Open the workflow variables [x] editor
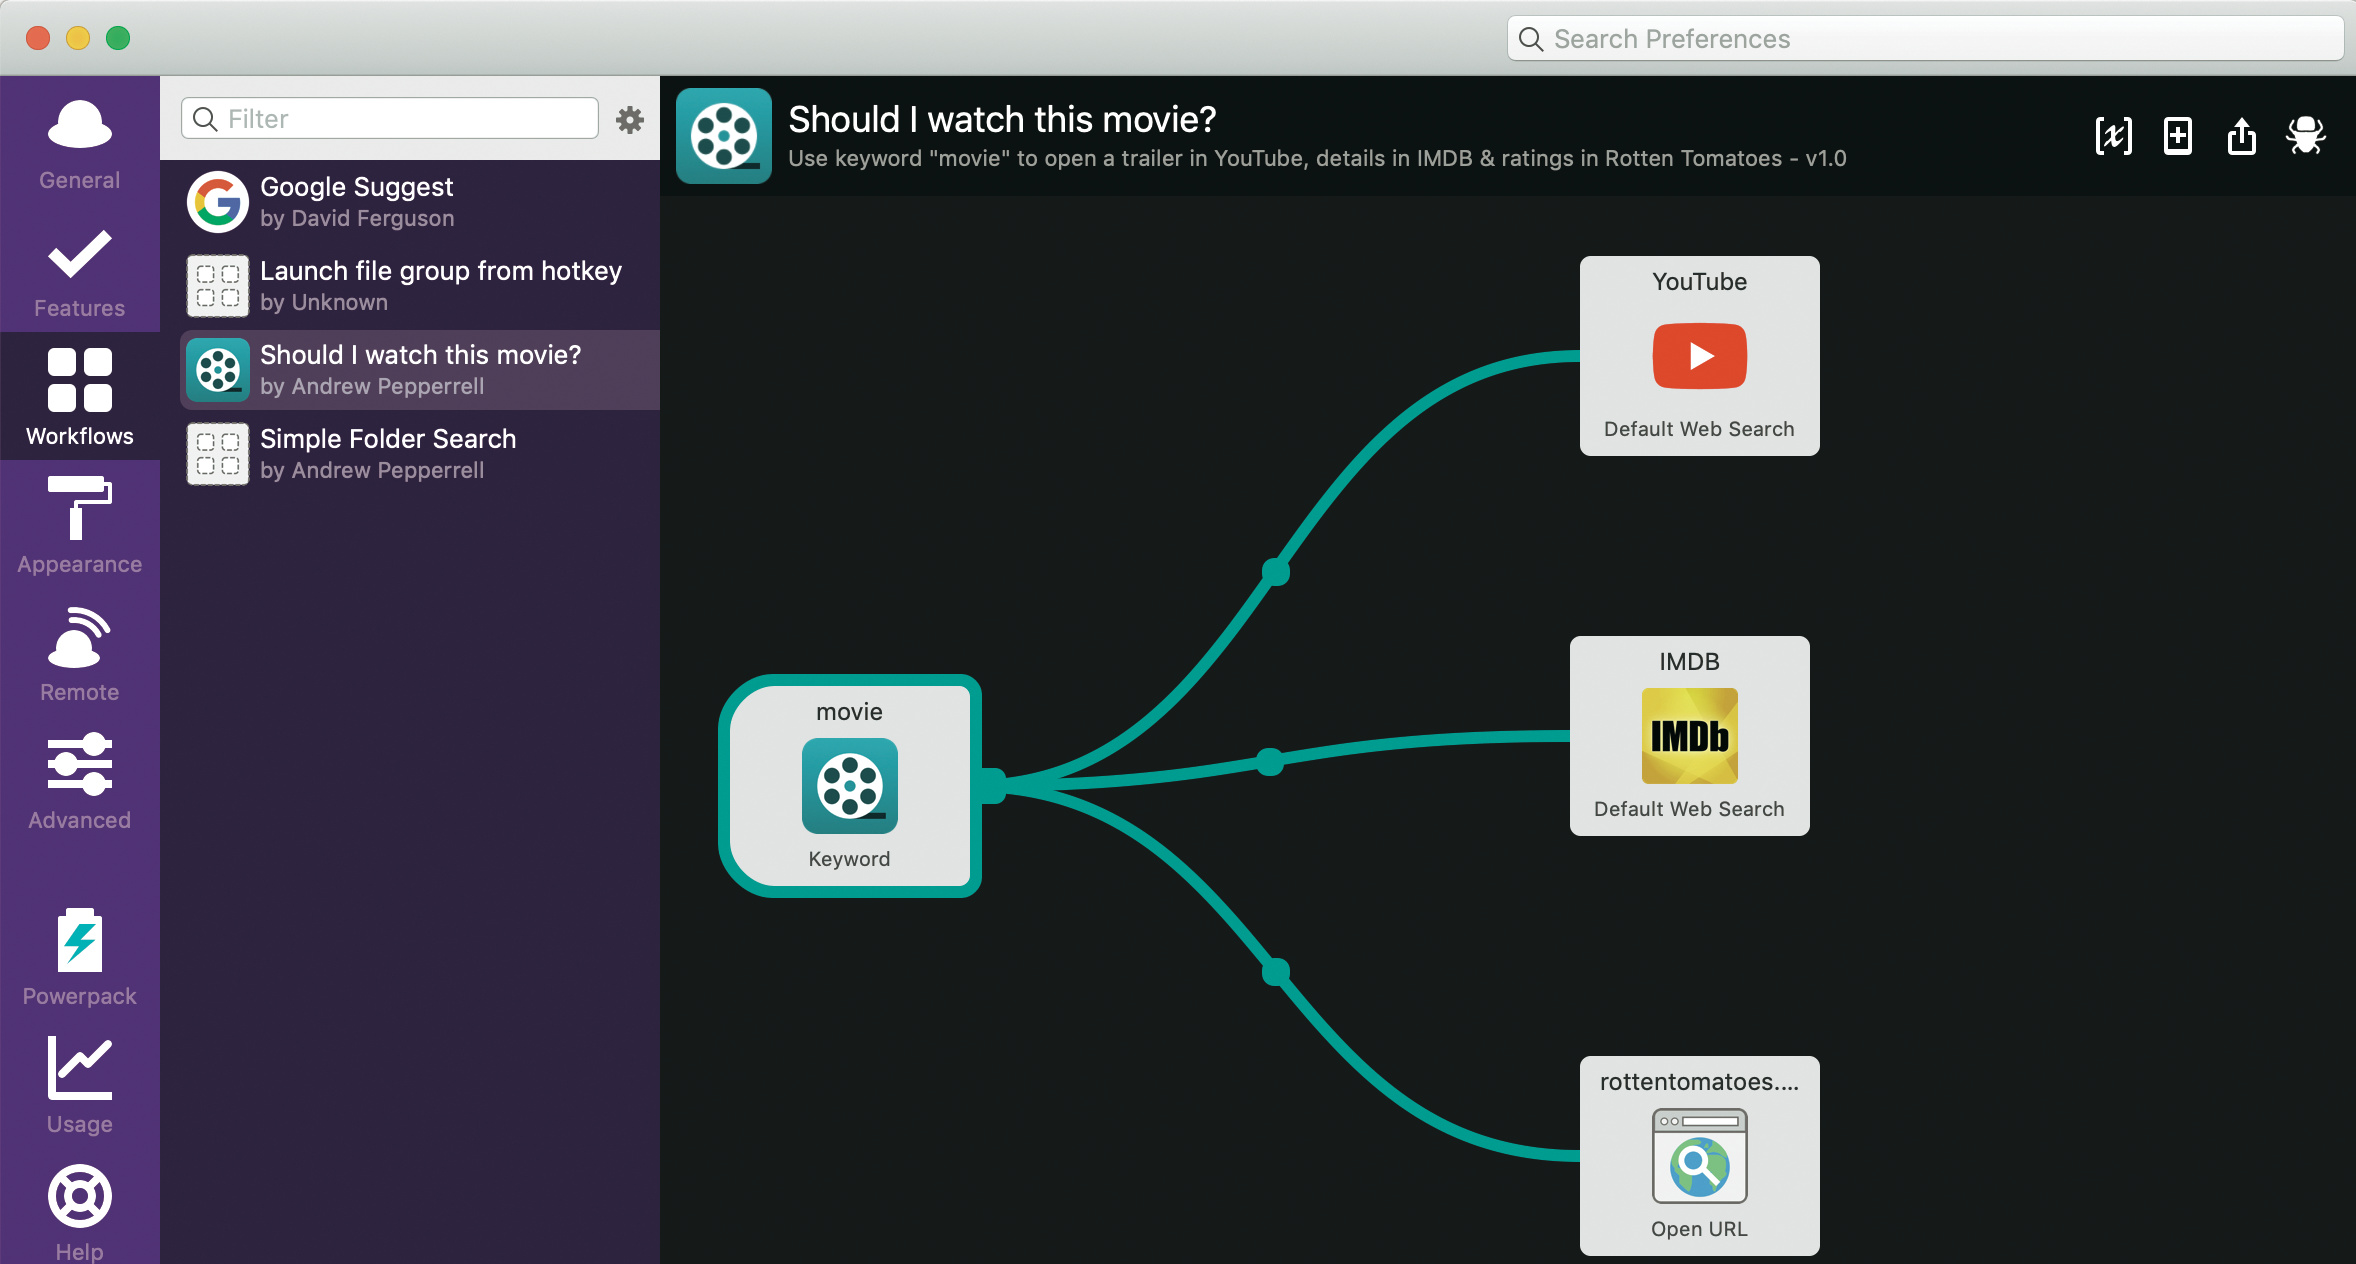Viewport: 2356px width, 1264px height. (2113, 136)
